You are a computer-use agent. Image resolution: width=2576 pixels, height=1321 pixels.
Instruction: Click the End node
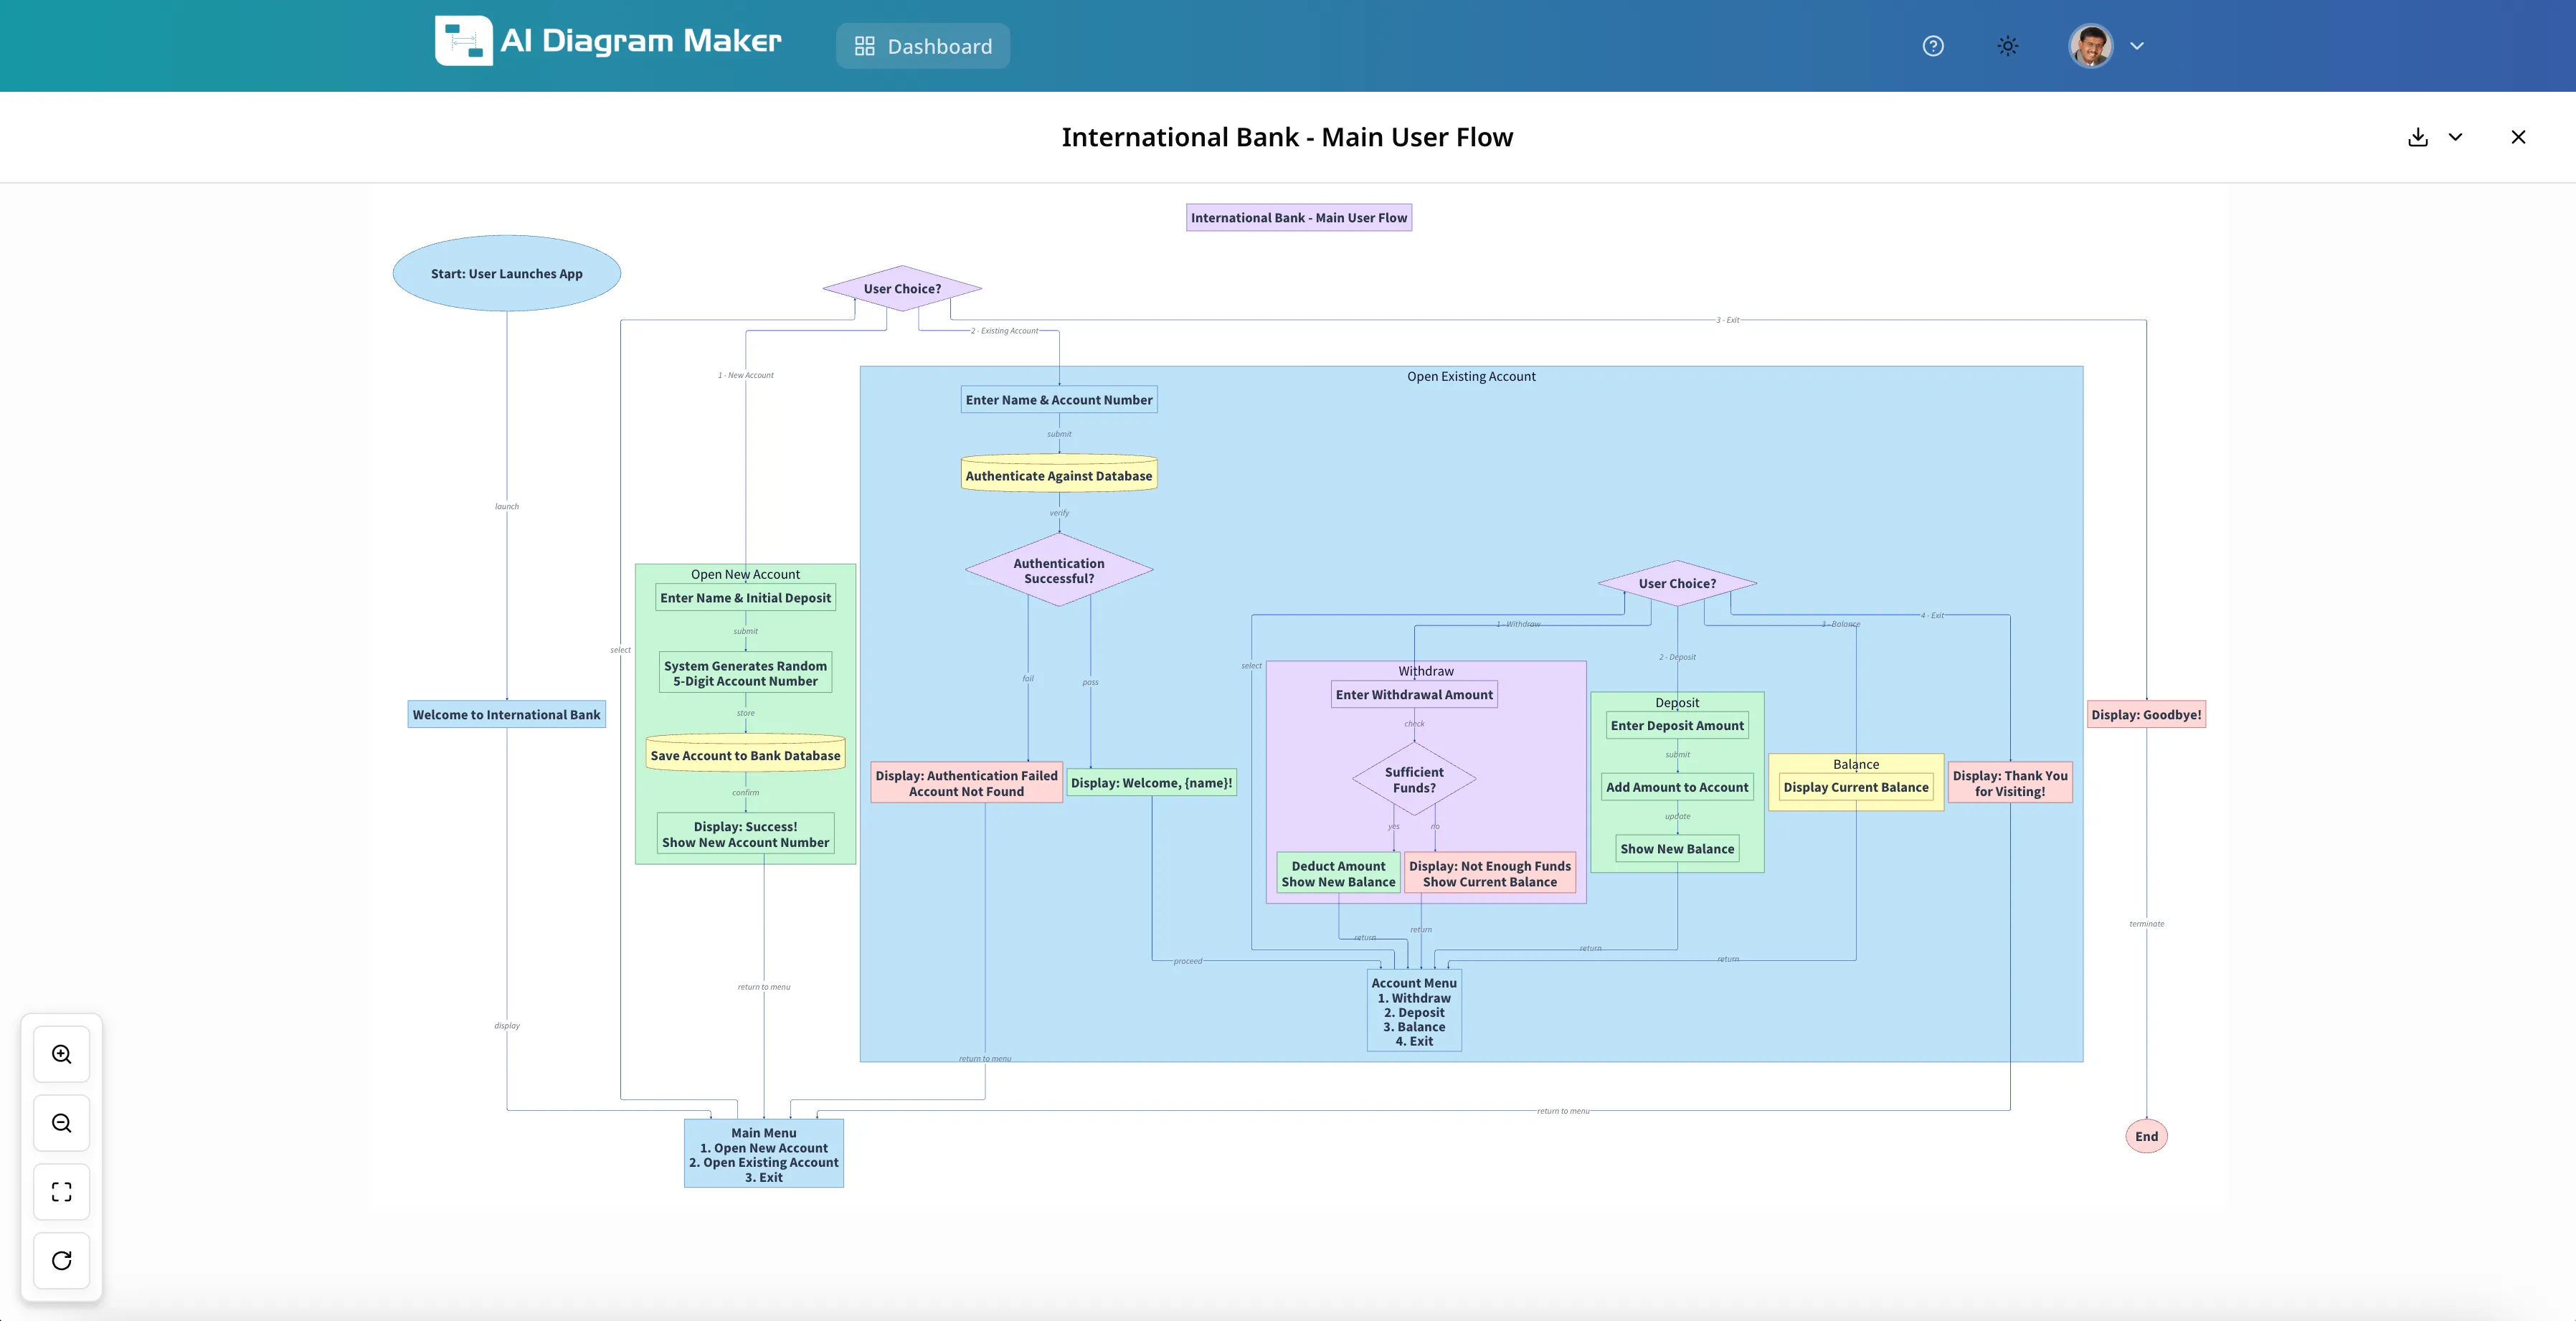pyautogui.click(x=2146, y=1135)
